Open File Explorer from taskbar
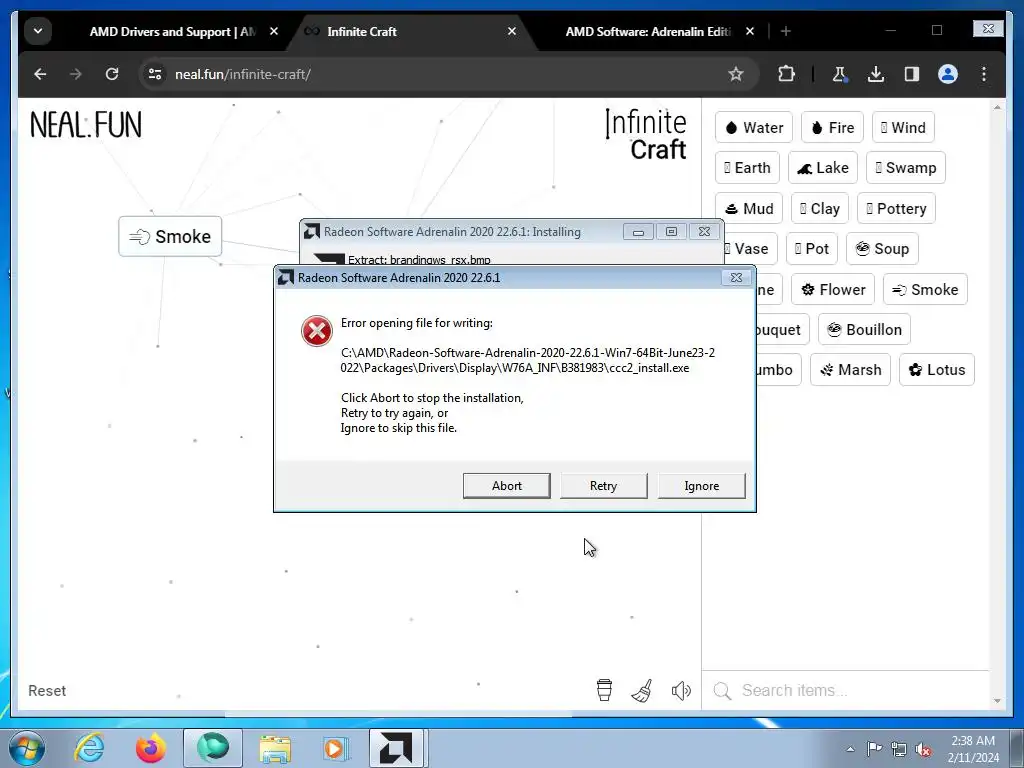The height and width of the screenshot is (768, 1024). [x=275, y=748]
